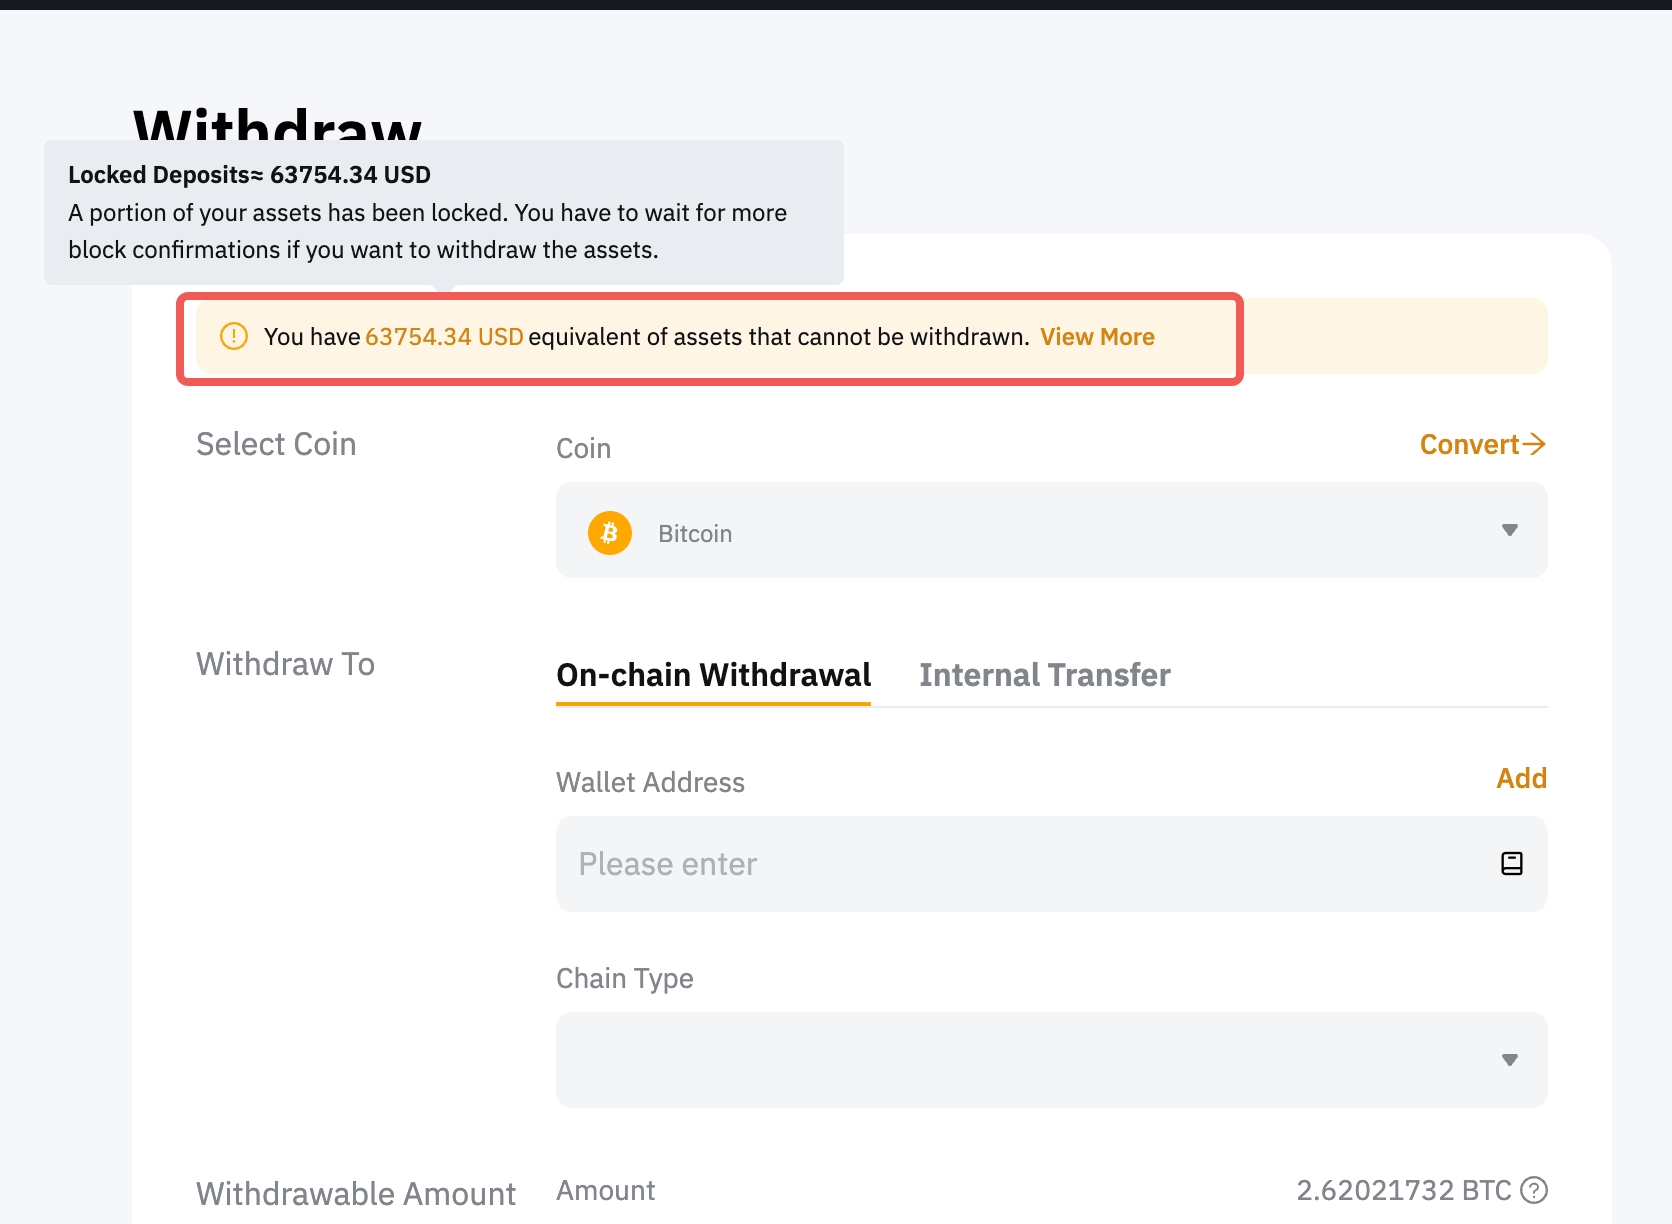The image size is (1672, 1224).
Task: Expand the Chain Type dropdown arrow
Action: pos(1509,1060)
